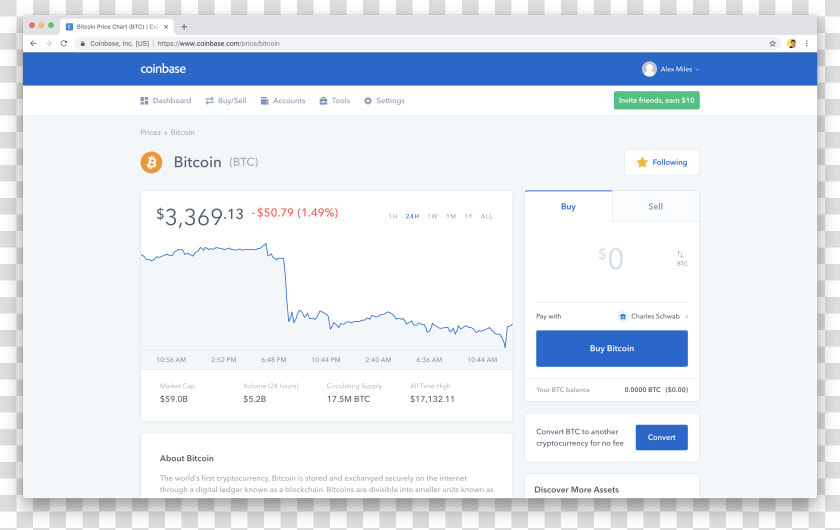
Task: Close the Bitcoin Price Chart tab
Action: click(166, 27)
